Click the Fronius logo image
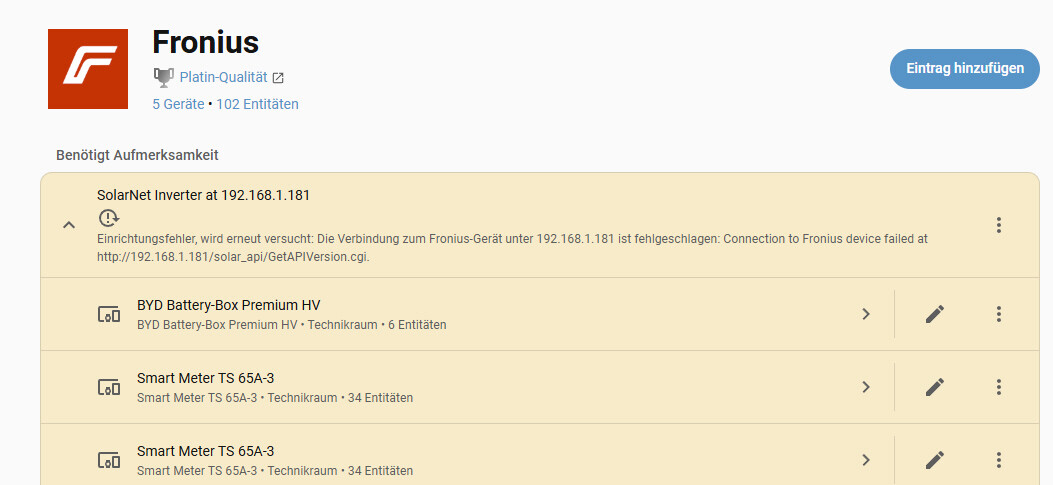The image size is (1053, 485). pyautogui.click(x=88, y=69)
